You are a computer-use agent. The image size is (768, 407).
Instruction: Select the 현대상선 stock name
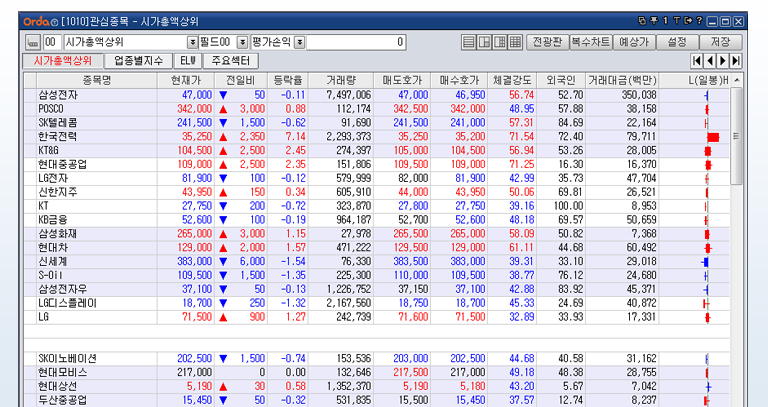58,386
